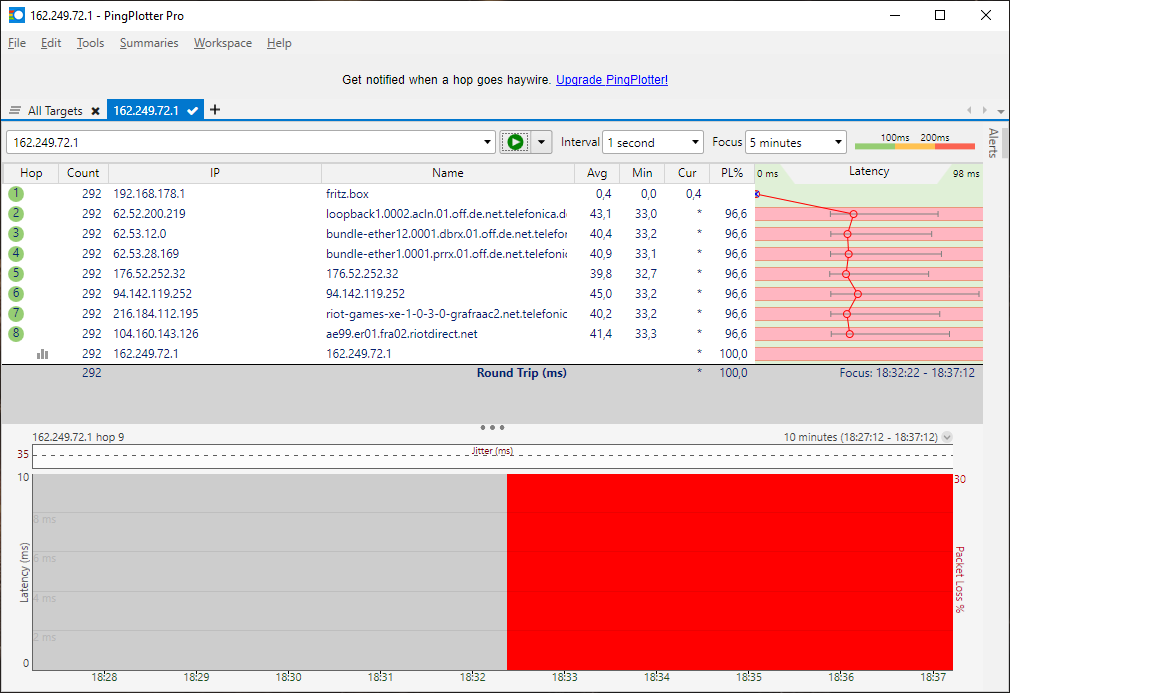Viewport: 1152px width, 693px height.
Task: Click the Latency graph column header
Action: 868,171
